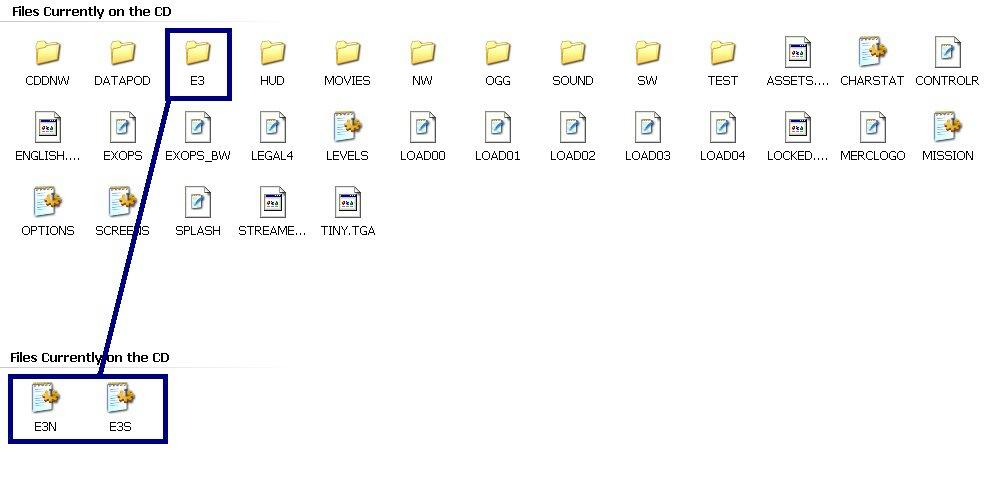Click the LEVELS file name label
The image size is (990, 500).
click(x=347, y=156)
